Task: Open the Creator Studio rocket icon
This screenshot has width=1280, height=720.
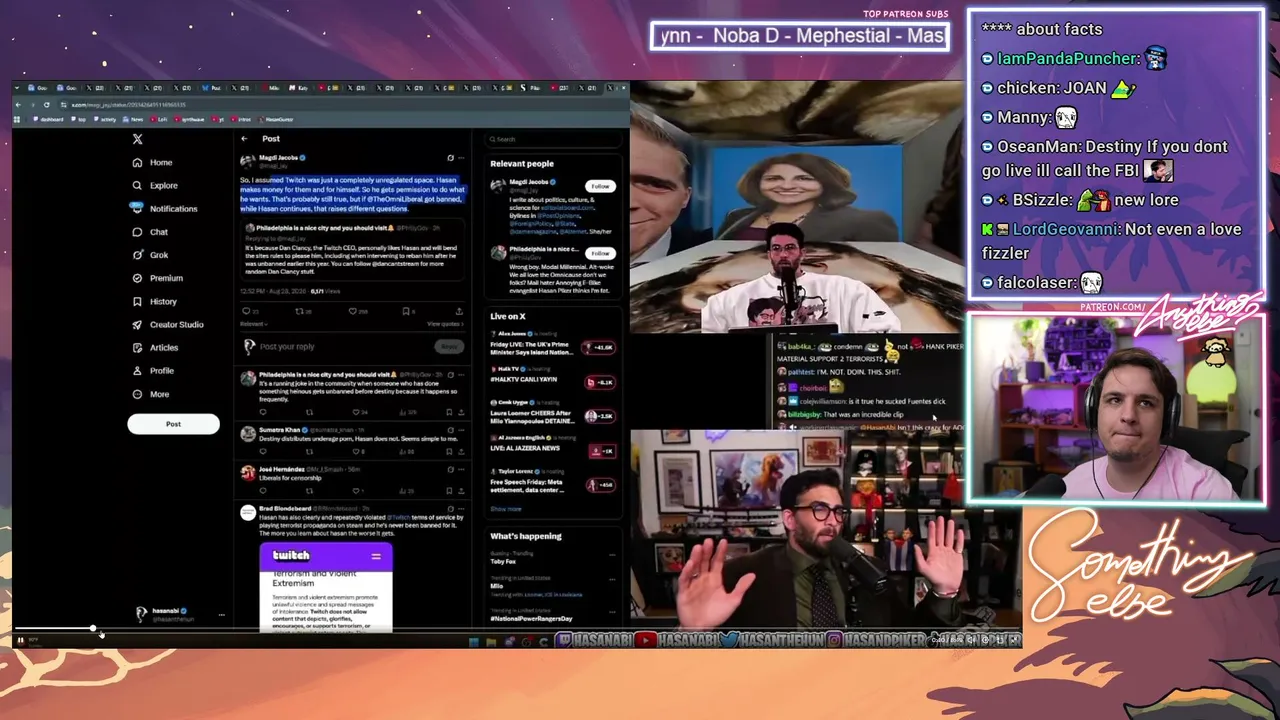Action: (137, 324)
